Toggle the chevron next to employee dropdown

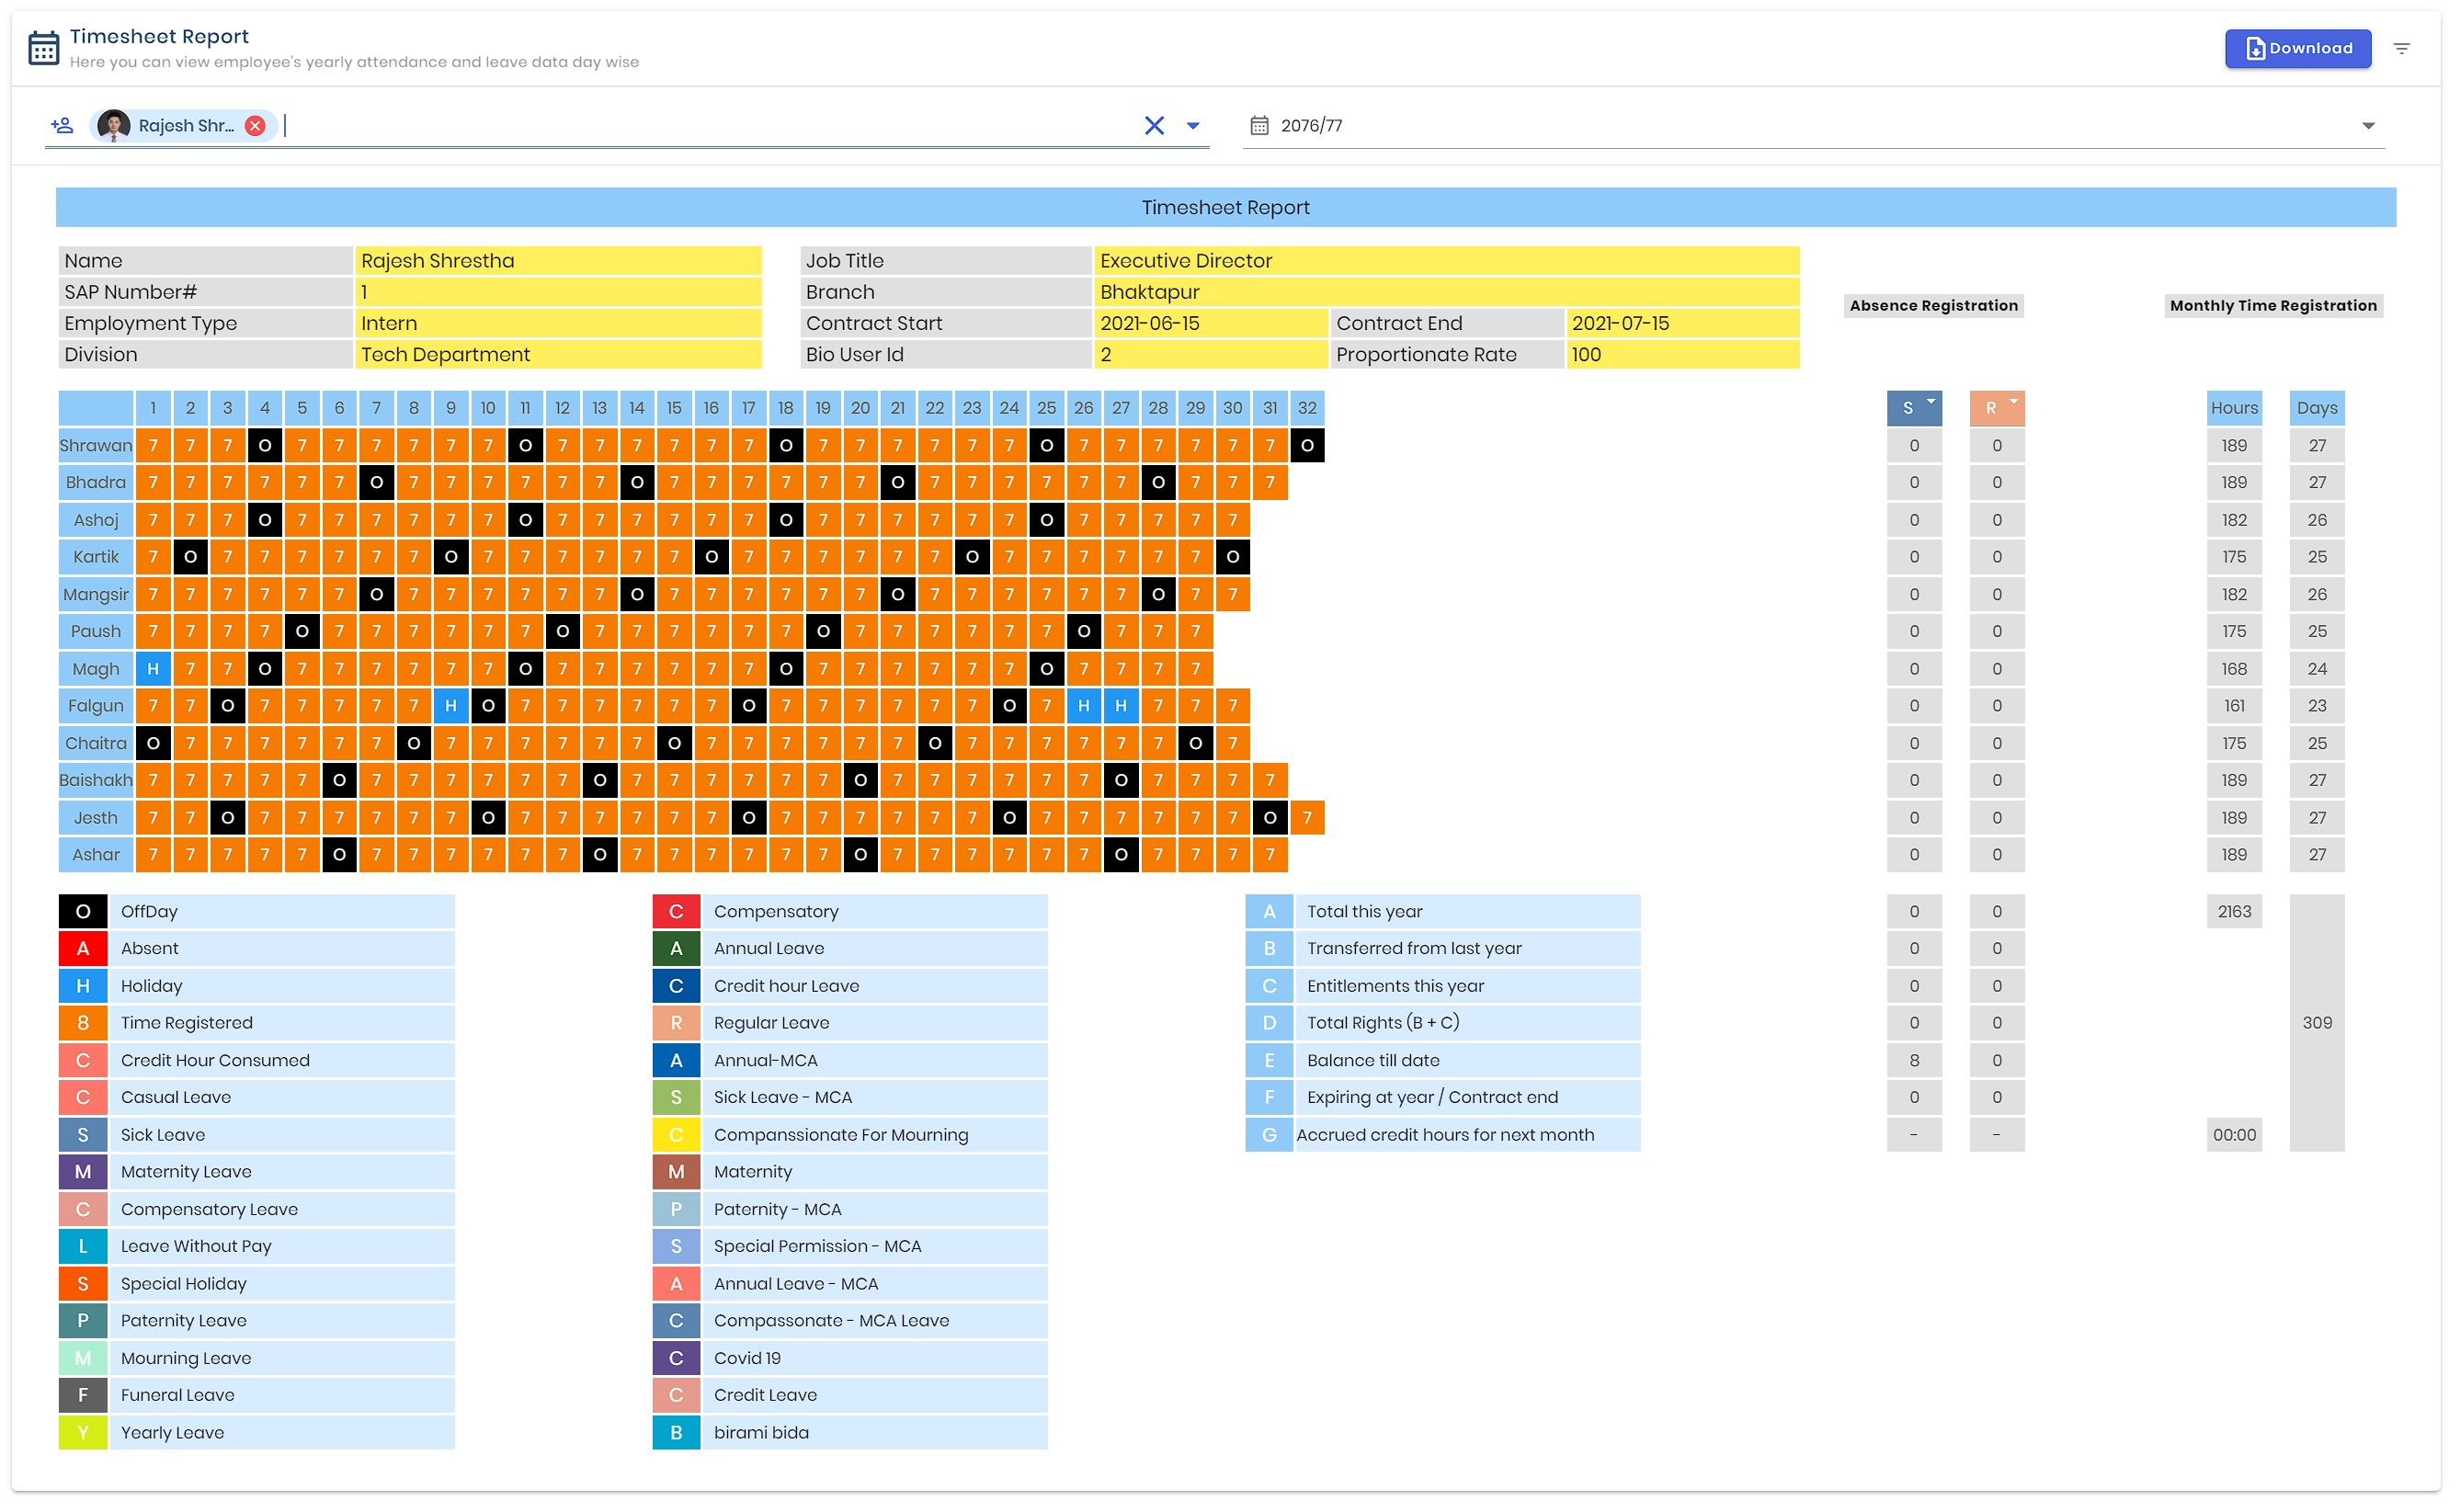(1193, 125)
